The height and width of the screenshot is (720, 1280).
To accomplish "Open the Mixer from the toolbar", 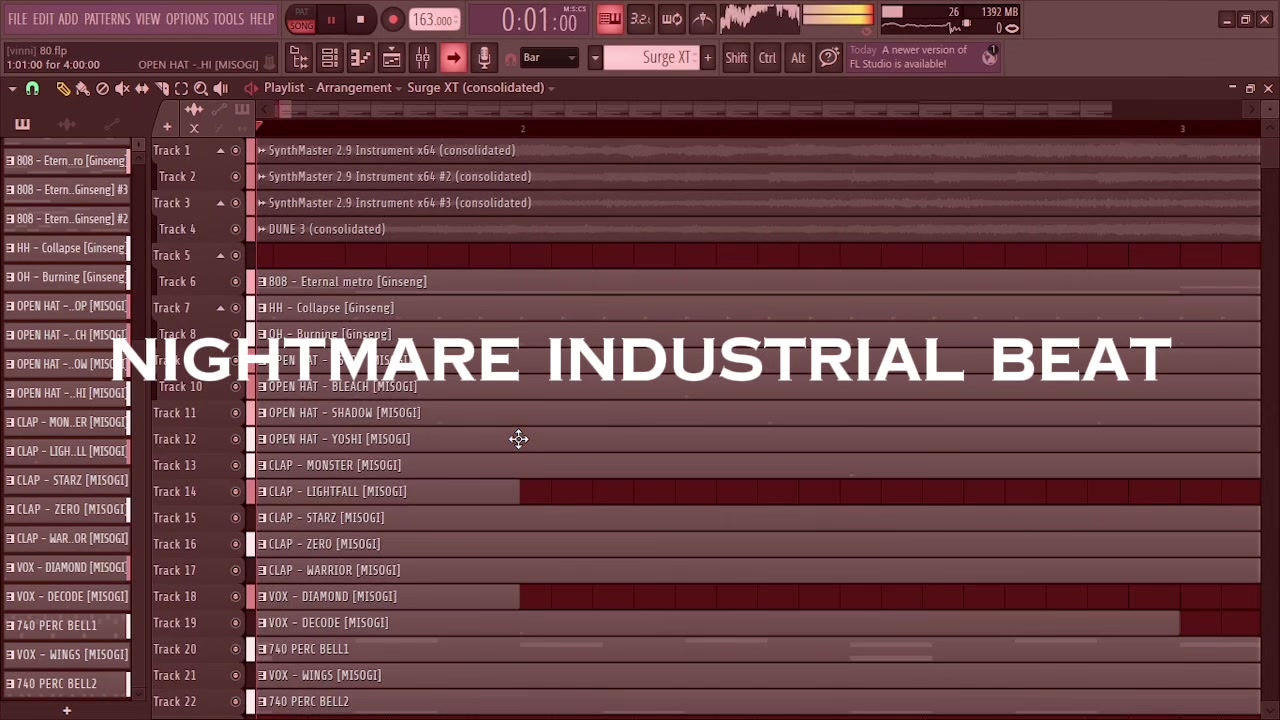I will 423,58.
